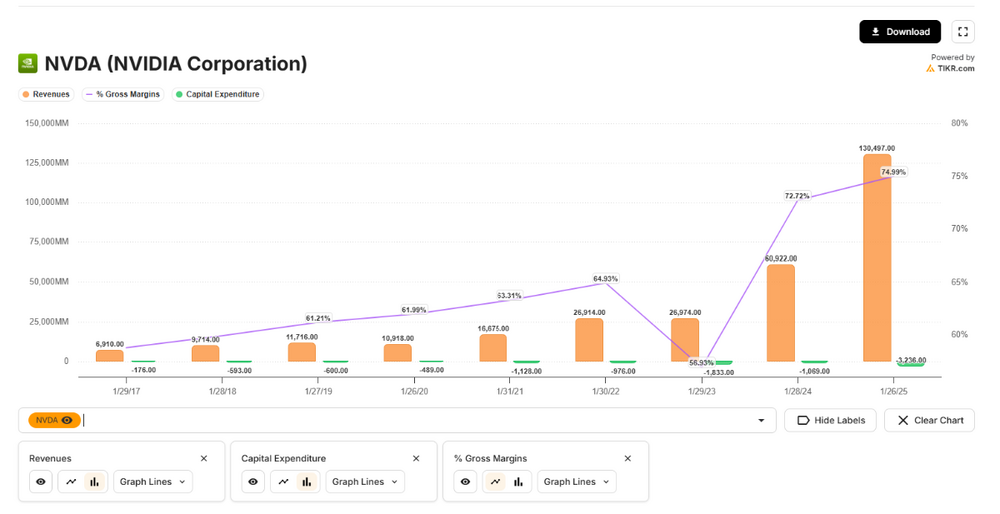The width and height of the screenshot is (1000, 514).
Task: Click the 1/29/23 x-axis date label
Action: pyautogui.click(x=702, y=391)
